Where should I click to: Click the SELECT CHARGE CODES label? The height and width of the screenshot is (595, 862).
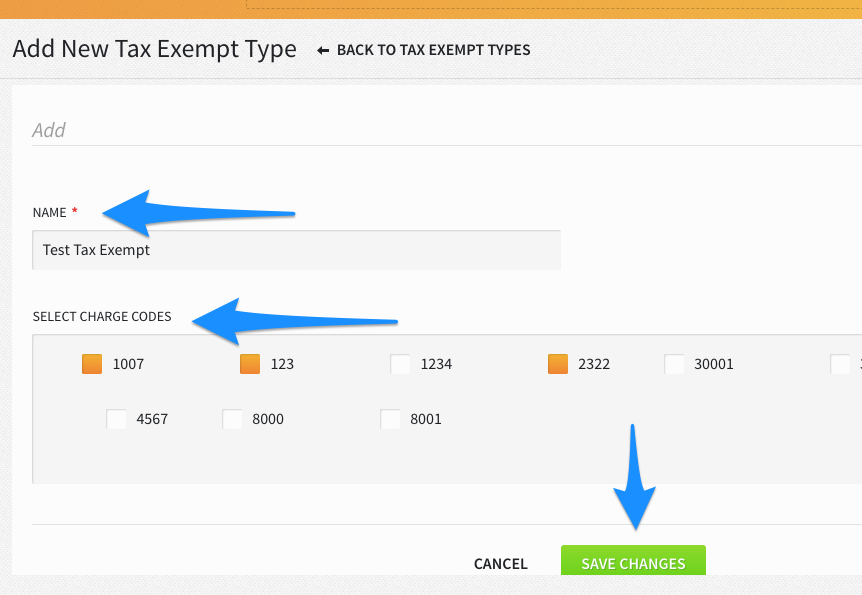coord(102,316)
